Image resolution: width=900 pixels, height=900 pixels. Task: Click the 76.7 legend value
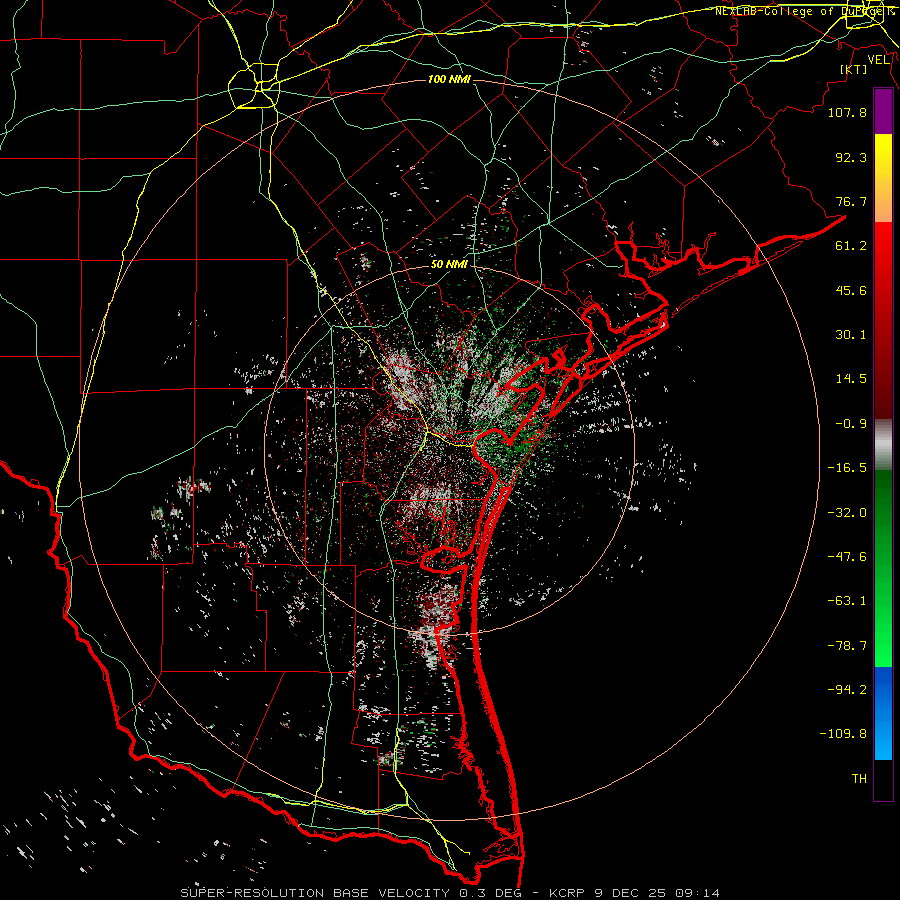pos(851,201)
